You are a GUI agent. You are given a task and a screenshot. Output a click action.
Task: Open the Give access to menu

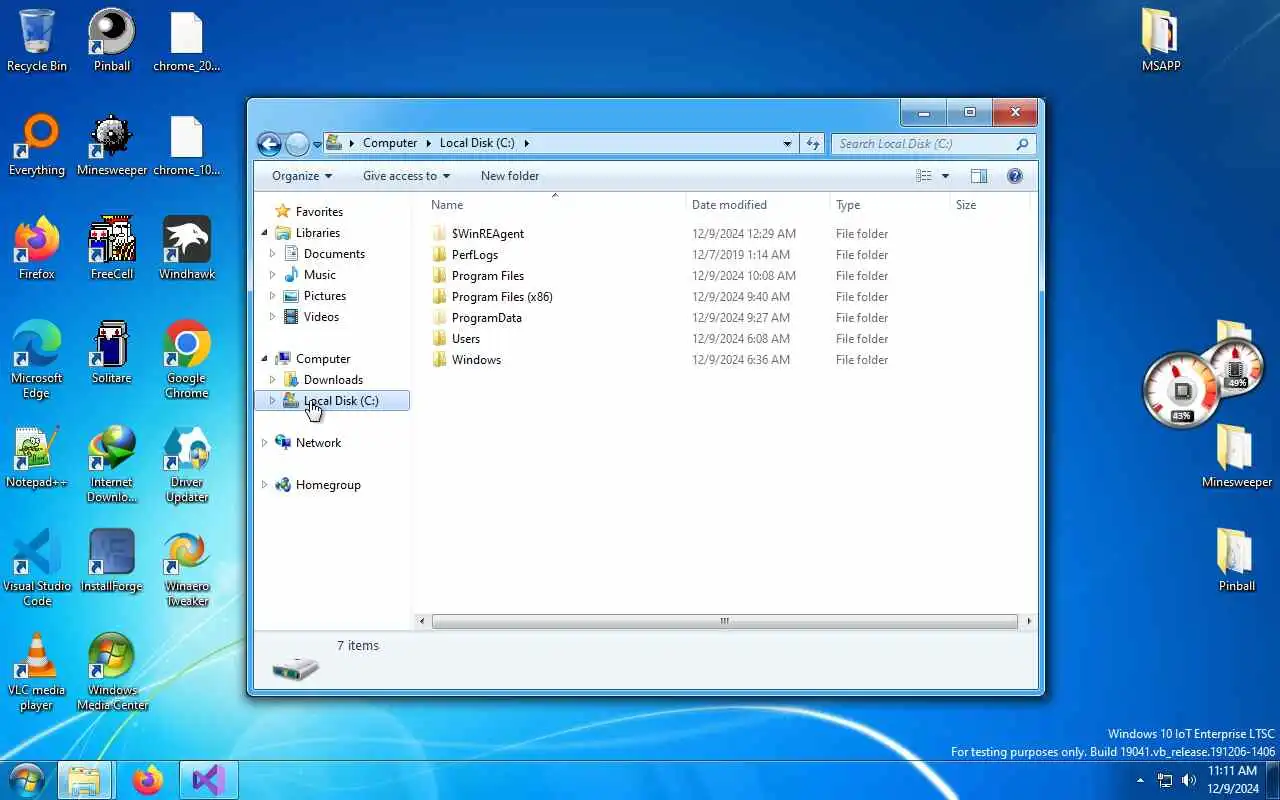click(406, 176)
